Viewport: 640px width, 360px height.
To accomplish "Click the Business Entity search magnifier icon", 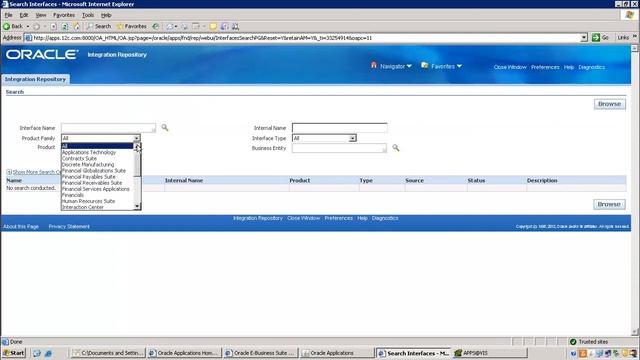I will click(x=396, y=148).
